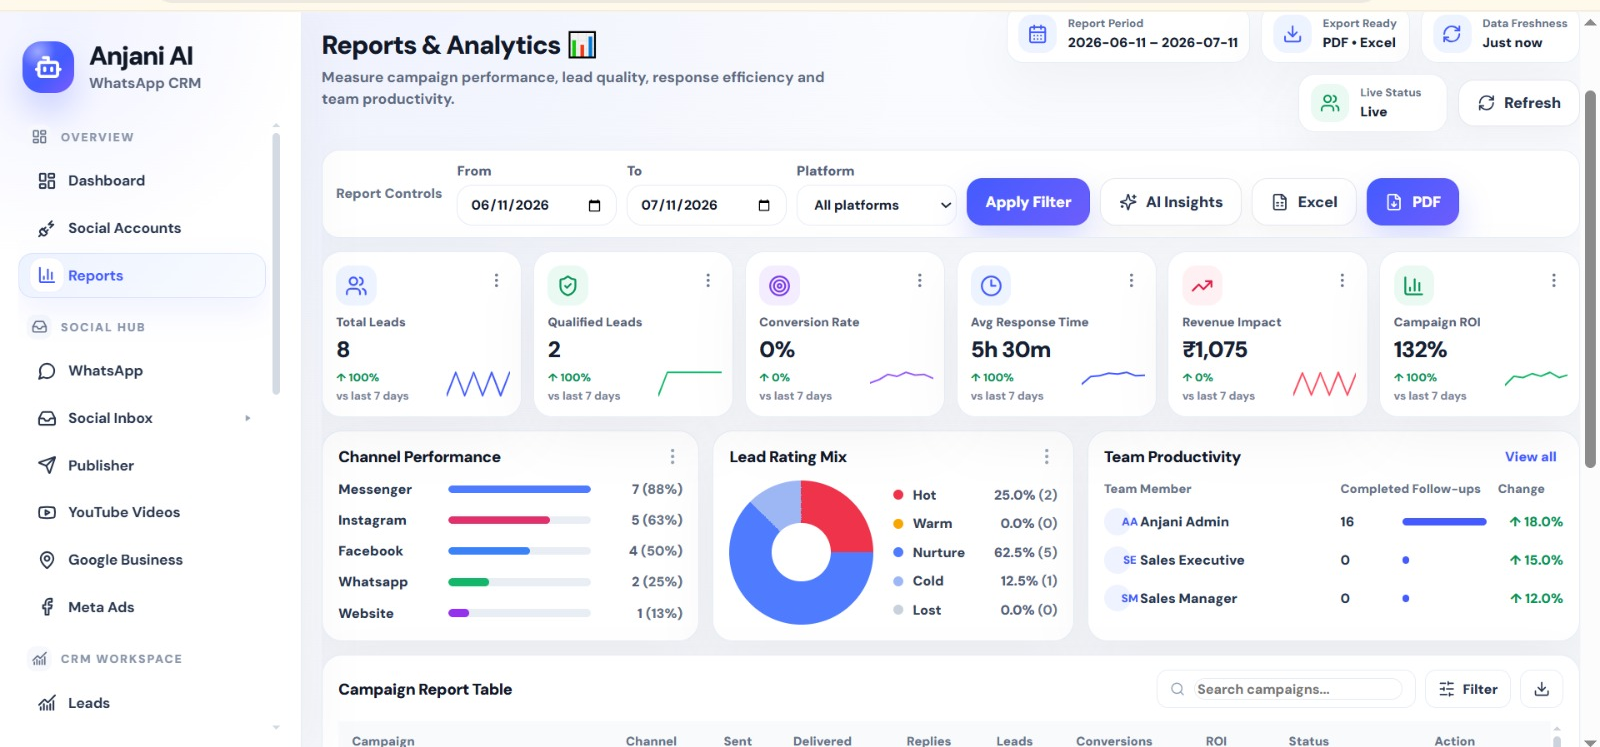This screenshot has height=747, width=1600.
Task: Go to Social Accounts in sidebar
Action: point(142,228)
